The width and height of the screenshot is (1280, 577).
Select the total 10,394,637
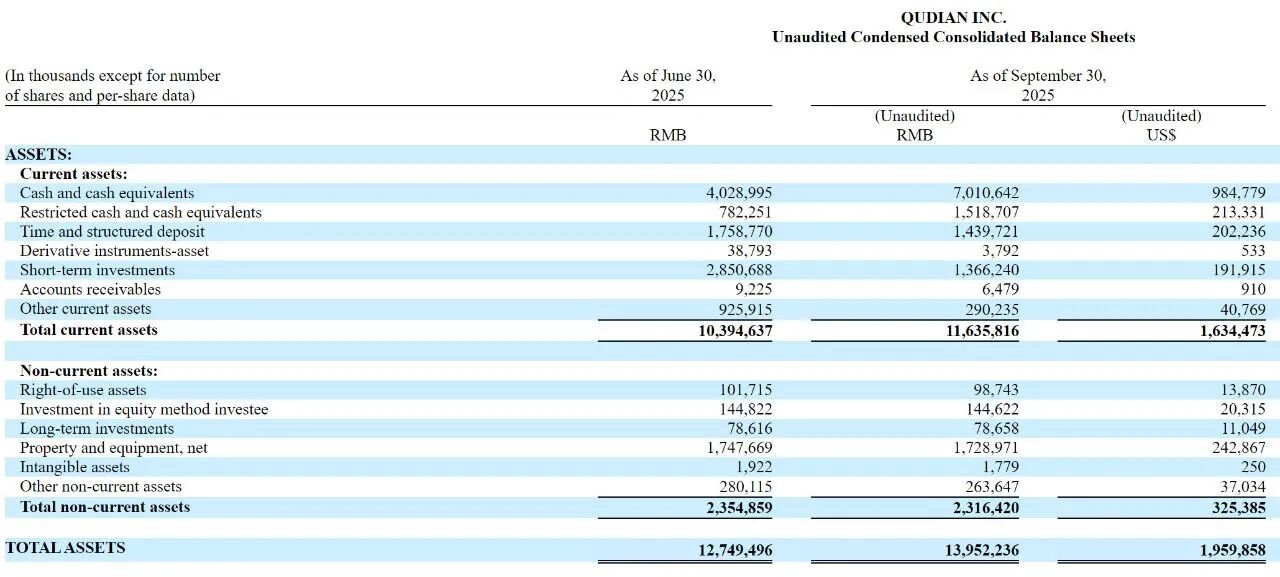click(x=735, y=330)
